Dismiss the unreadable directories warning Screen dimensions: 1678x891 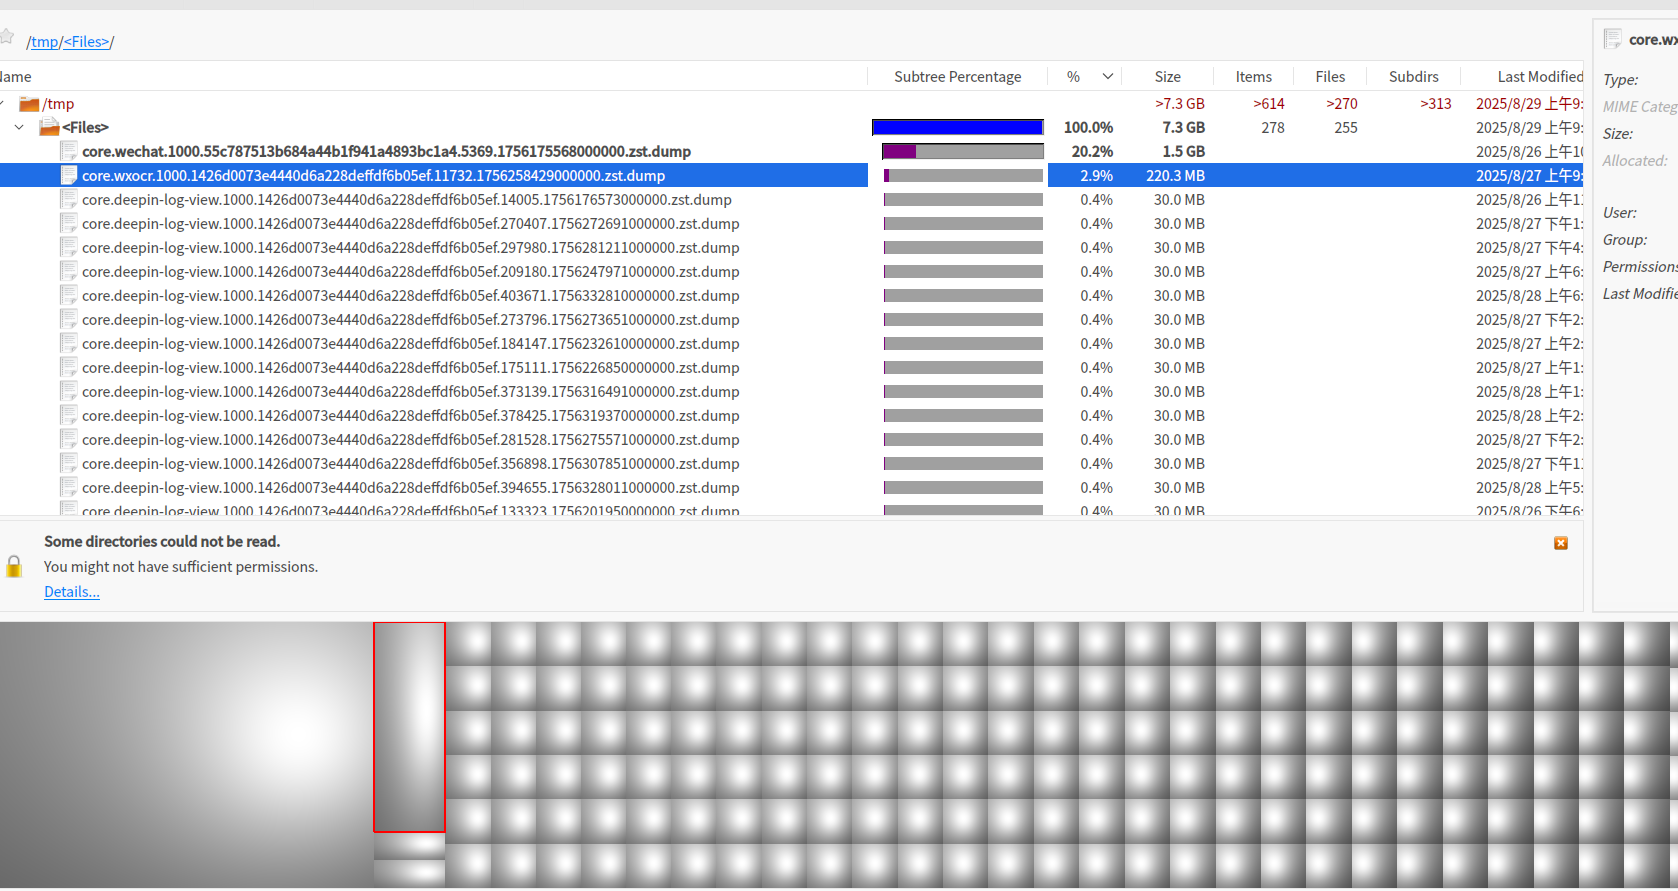tap(1561, 543)
